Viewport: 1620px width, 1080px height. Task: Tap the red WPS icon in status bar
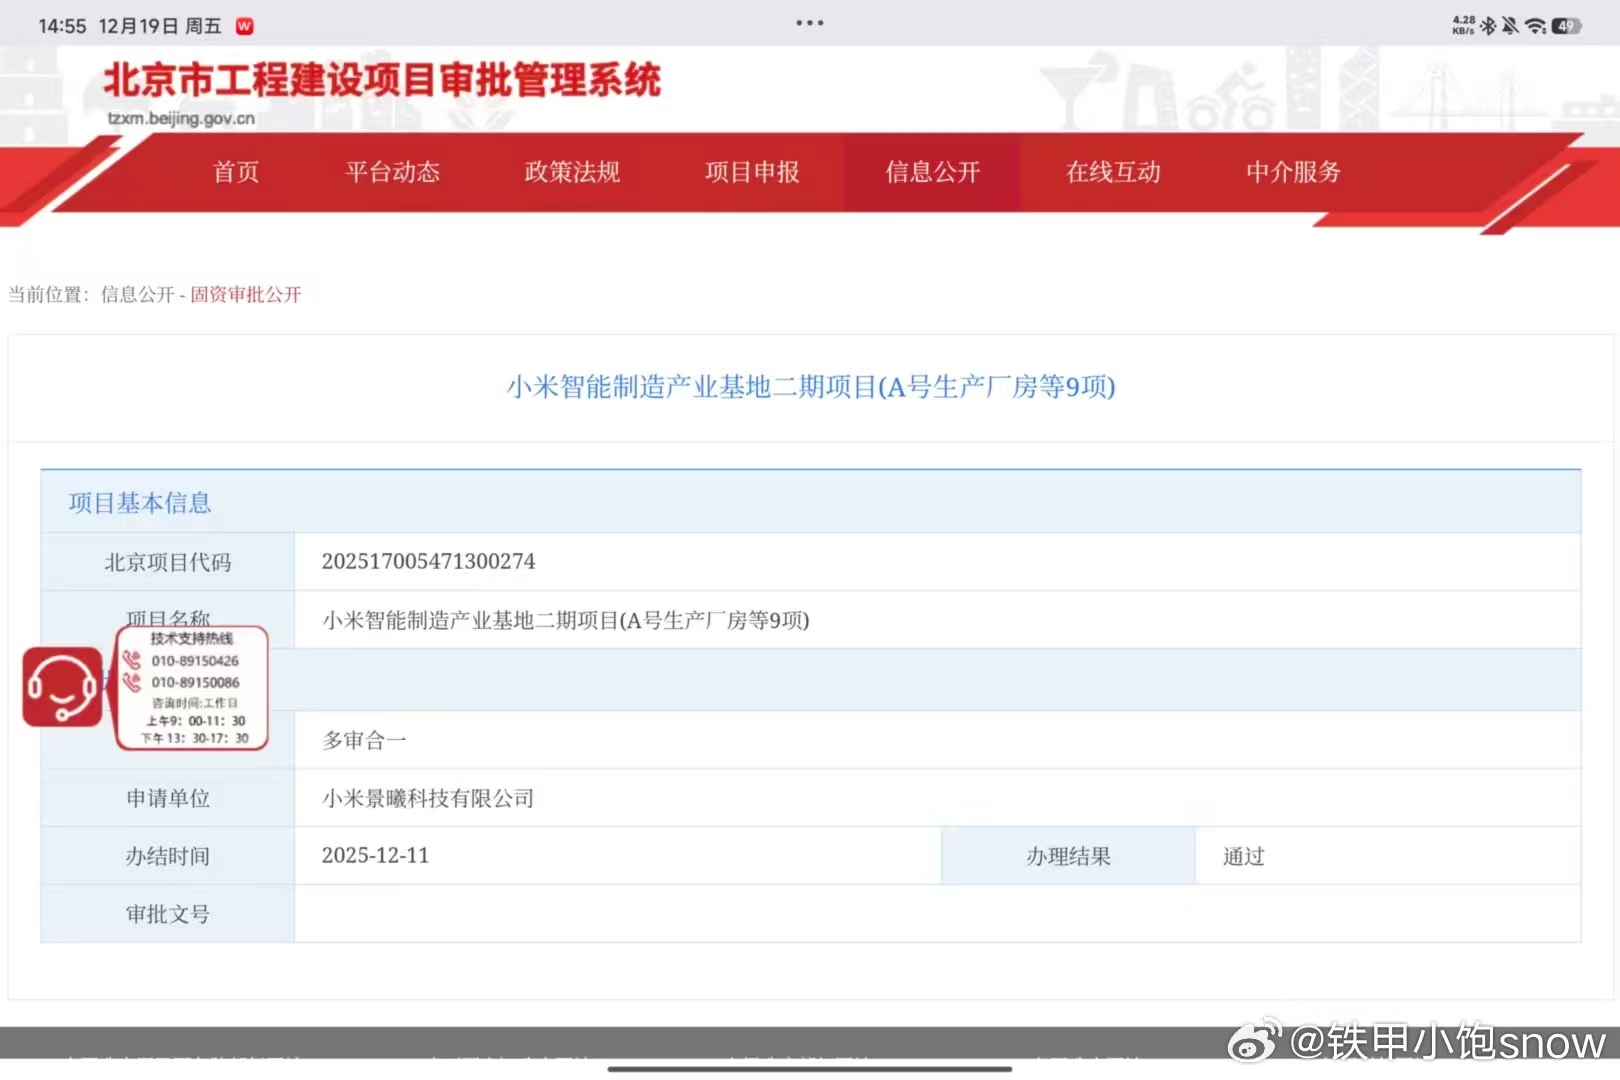[x=244, y=27]
